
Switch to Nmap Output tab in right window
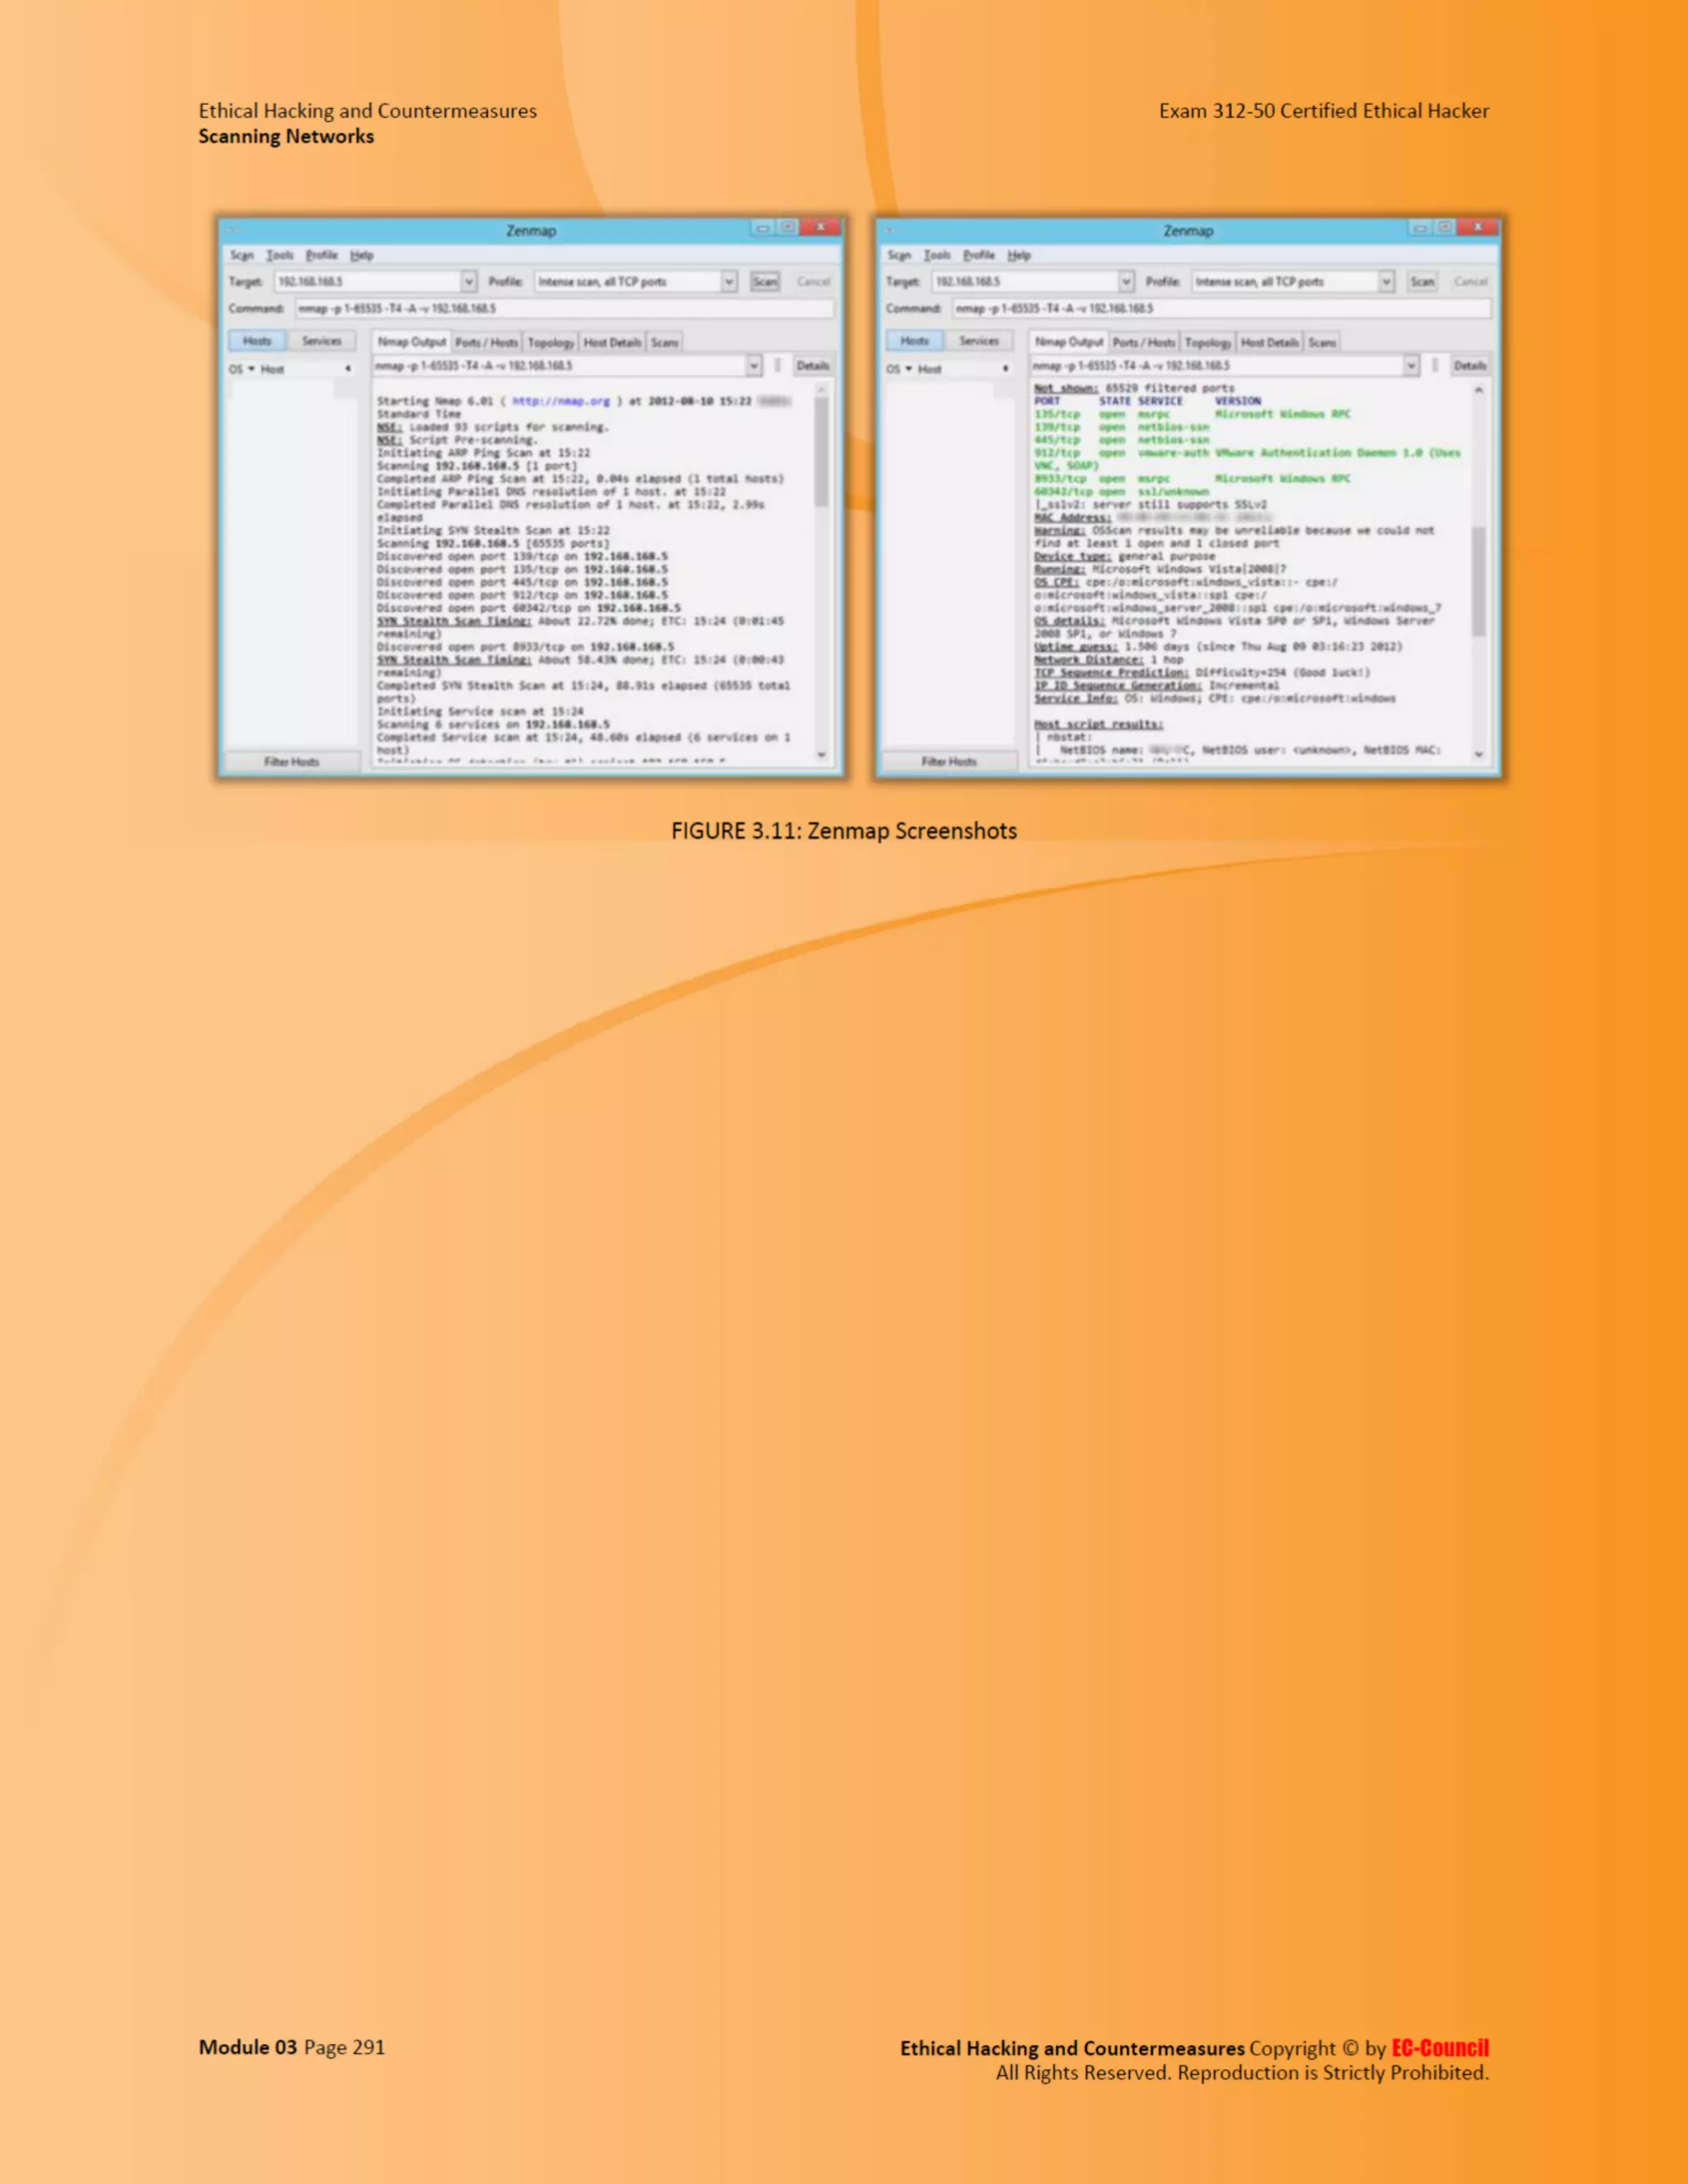coord(1069,342)
